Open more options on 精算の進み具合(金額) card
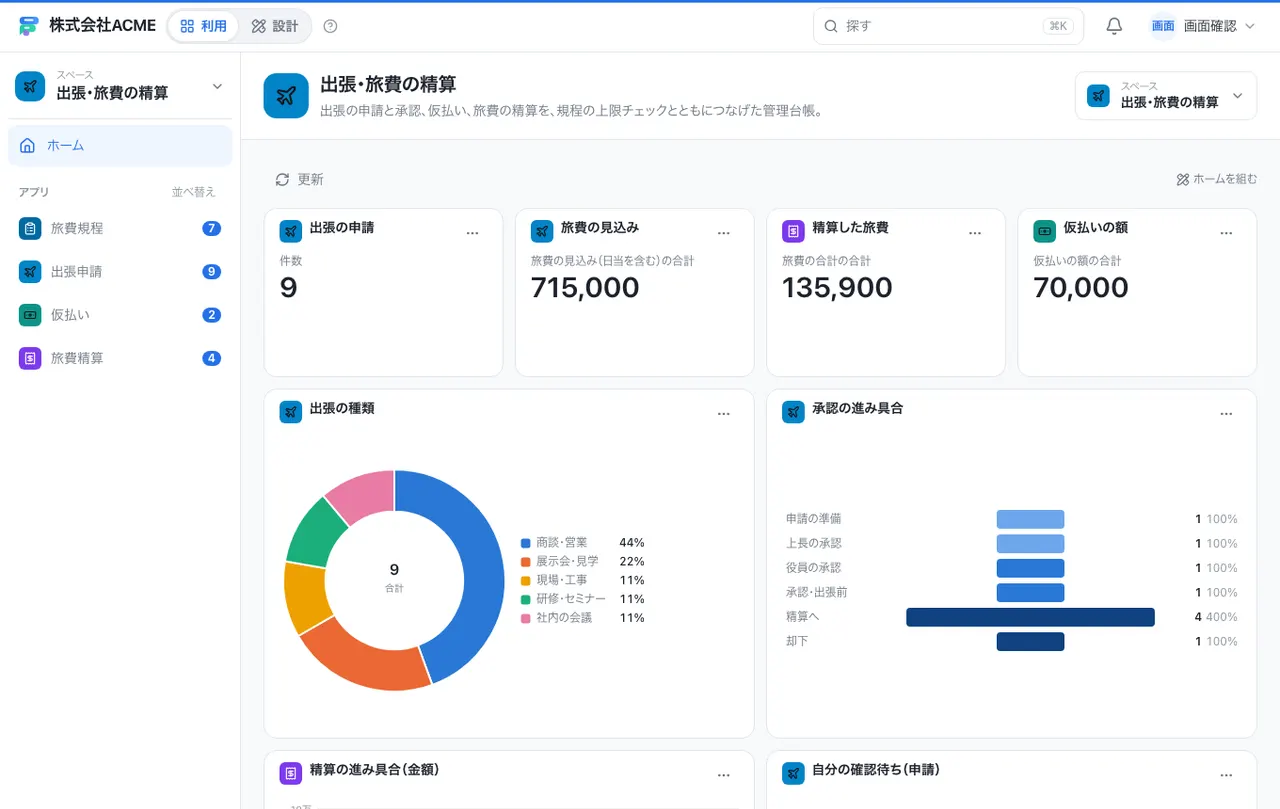The height and width of the screenshot is (809, 1280). (724, 775)
